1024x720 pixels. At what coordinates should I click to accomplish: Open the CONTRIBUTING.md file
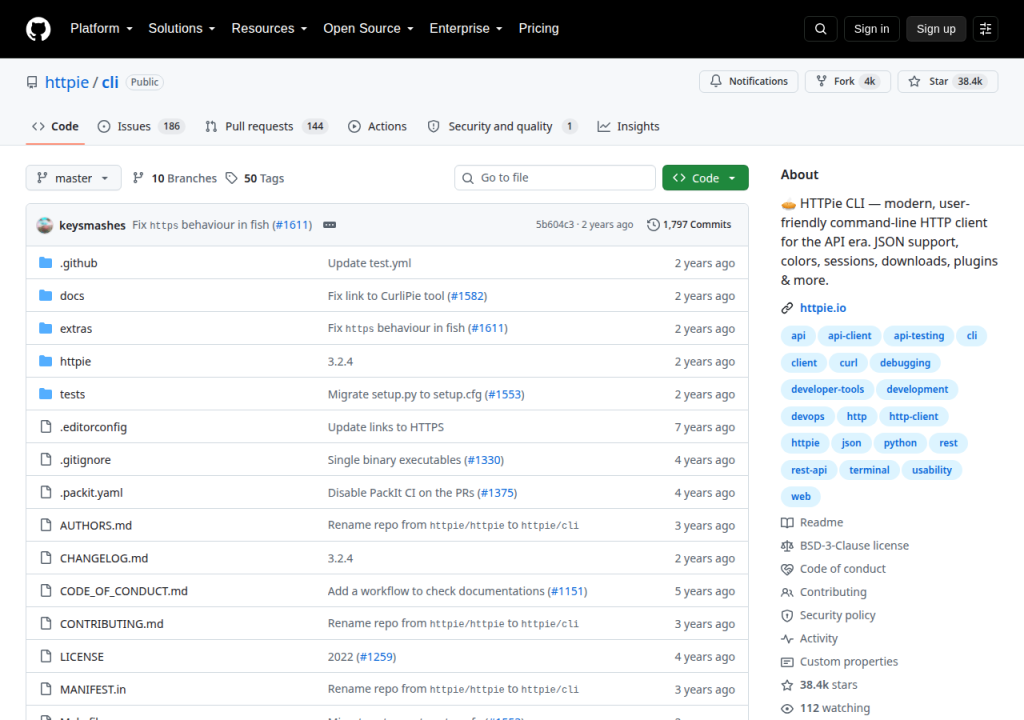click(x=112, y=624)
